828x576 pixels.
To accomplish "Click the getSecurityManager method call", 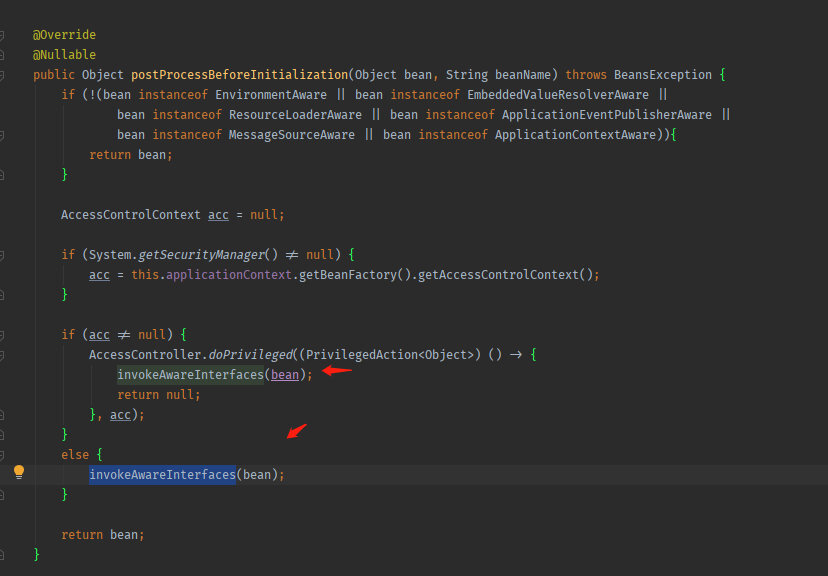I will click(201, 255).
